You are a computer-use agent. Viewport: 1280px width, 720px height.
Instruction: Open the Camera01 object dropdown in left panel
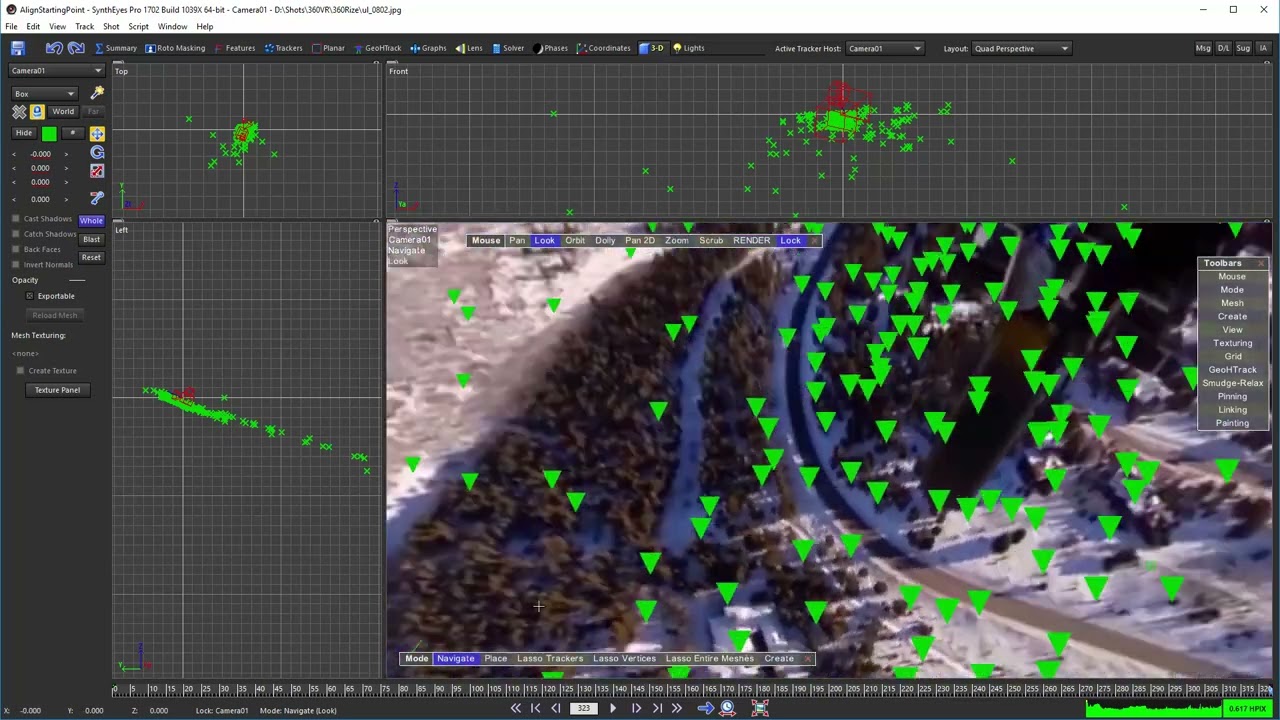56,71
